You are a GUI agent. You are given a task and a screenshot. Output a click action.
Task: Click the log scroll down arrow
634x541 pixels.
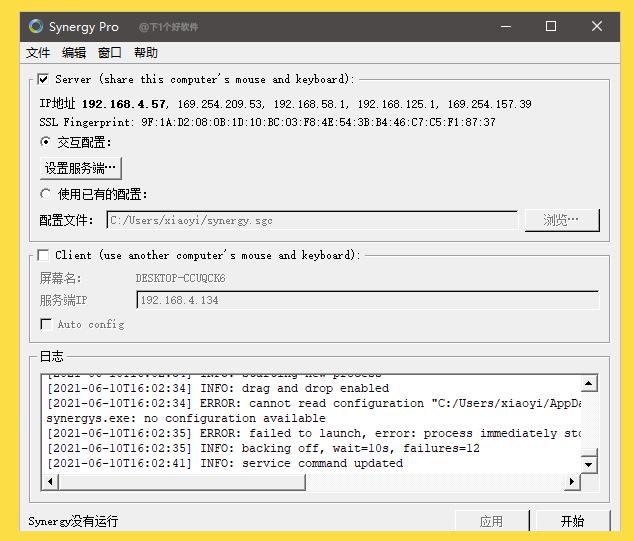pos(589,465)
